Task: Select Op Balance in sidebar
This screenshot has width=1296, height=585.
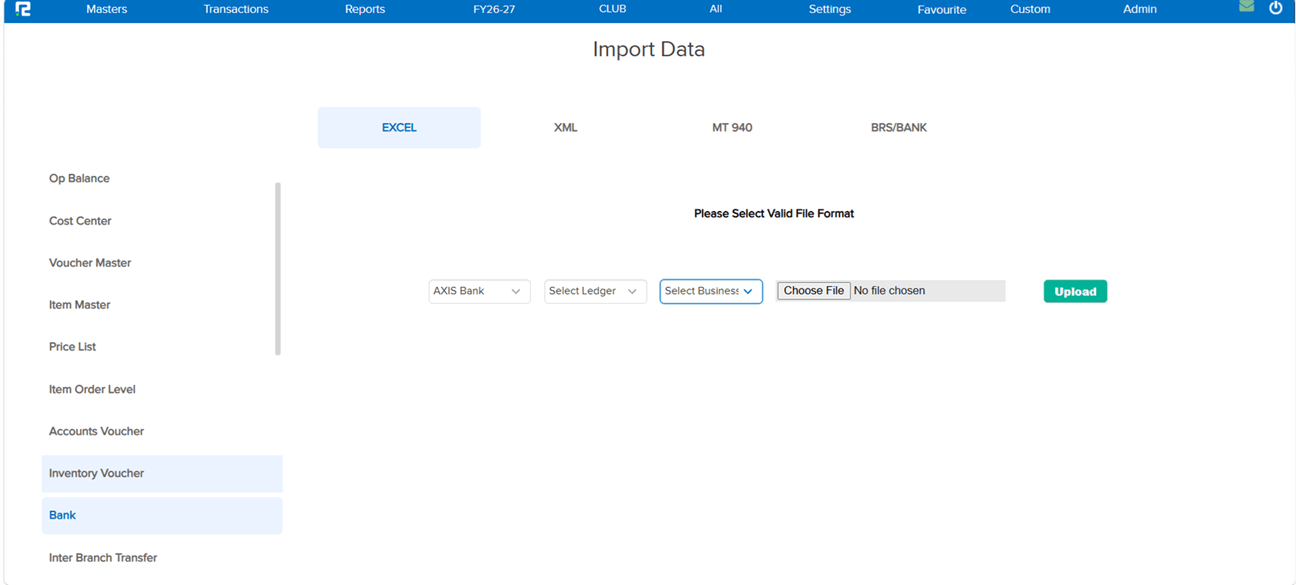Action: click(80, 179)
